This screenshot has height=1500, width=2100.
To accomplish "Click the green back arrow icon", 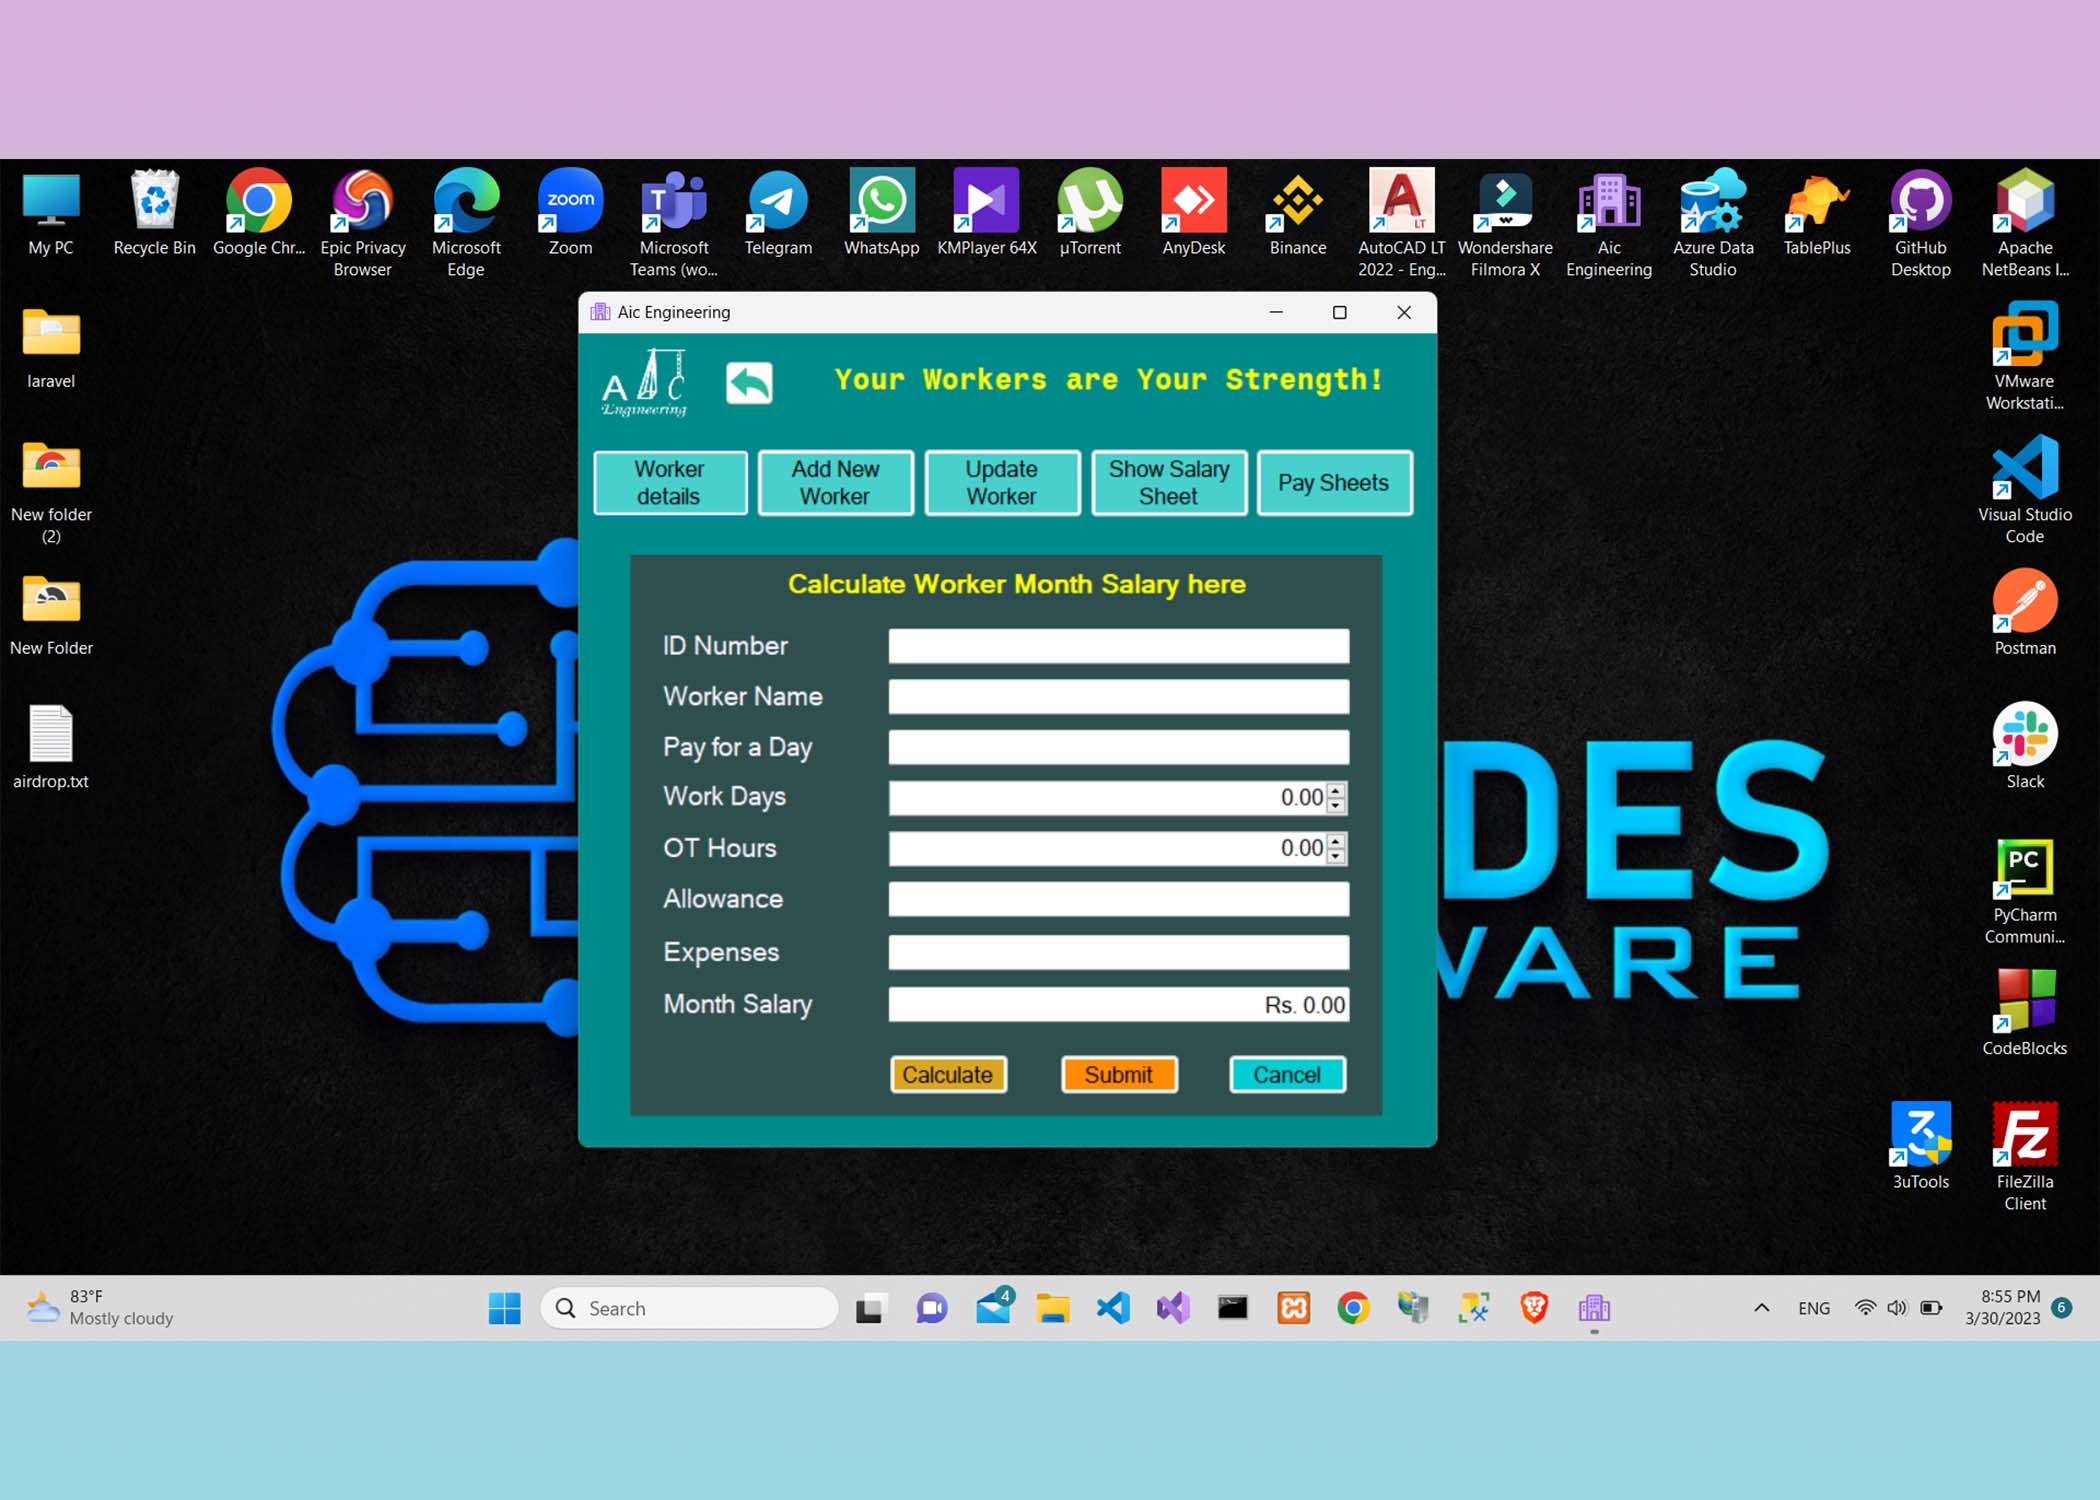I will [749, 383].
